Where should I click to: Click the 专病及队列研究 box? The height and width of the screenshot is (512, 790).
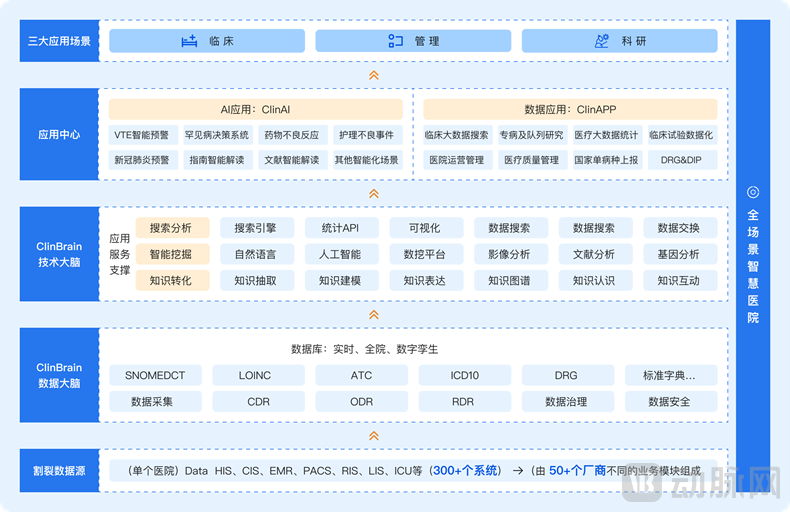533,135
